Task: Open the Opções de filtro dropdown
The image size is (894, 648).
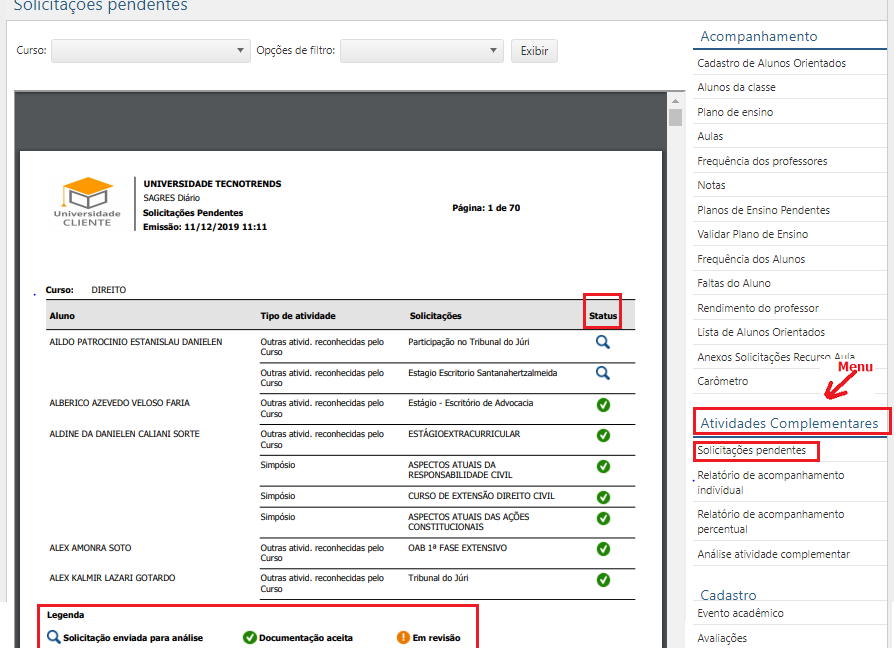Action: point(420,51)
